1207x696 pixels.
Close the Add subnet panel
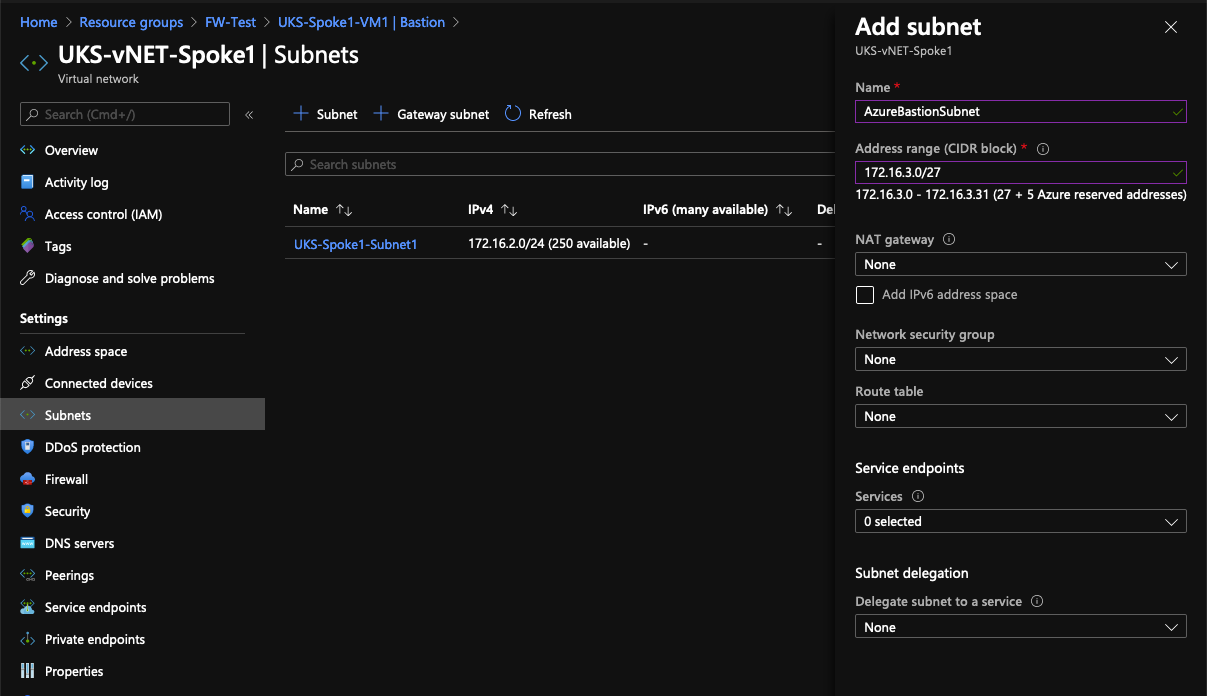pos(1171,28)
